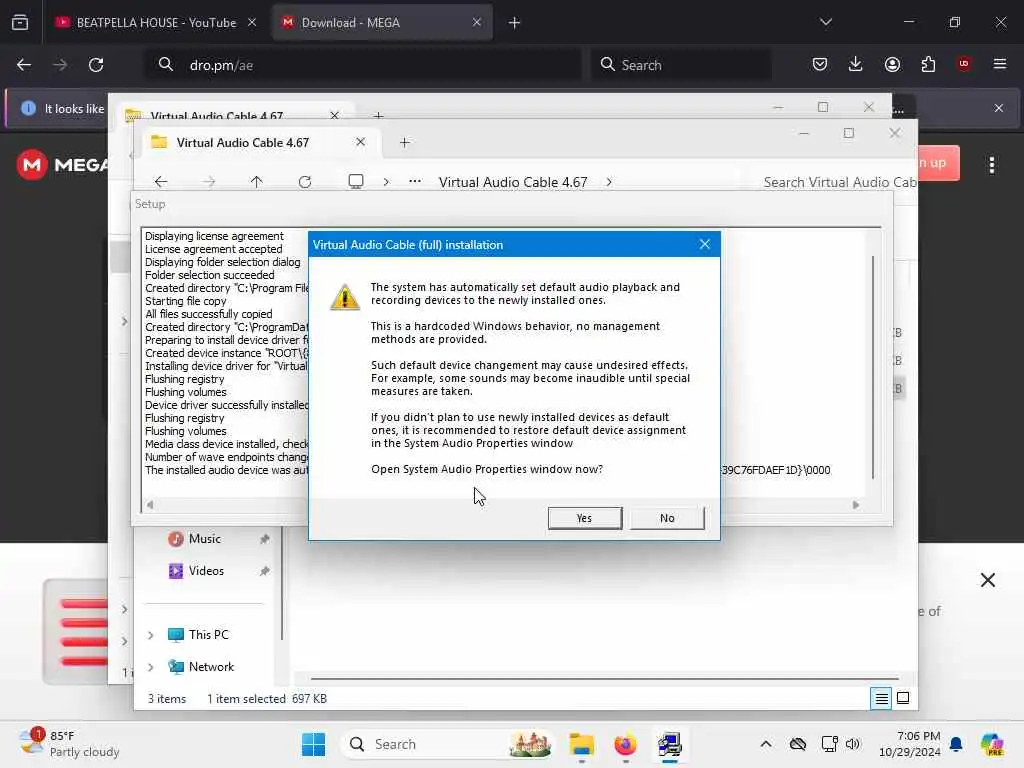Click the dro.pm/ae address bar
1024x768 pixels.
[x=362, y=65]
